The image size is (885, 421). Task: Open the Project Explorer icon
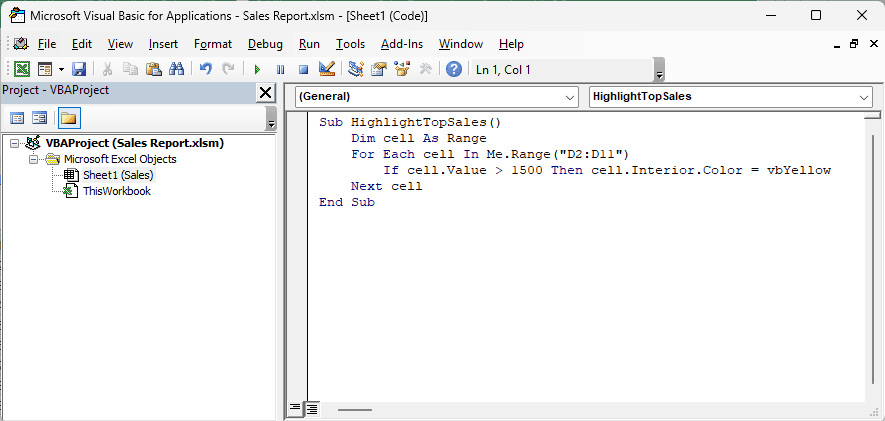tap(356, 69)
